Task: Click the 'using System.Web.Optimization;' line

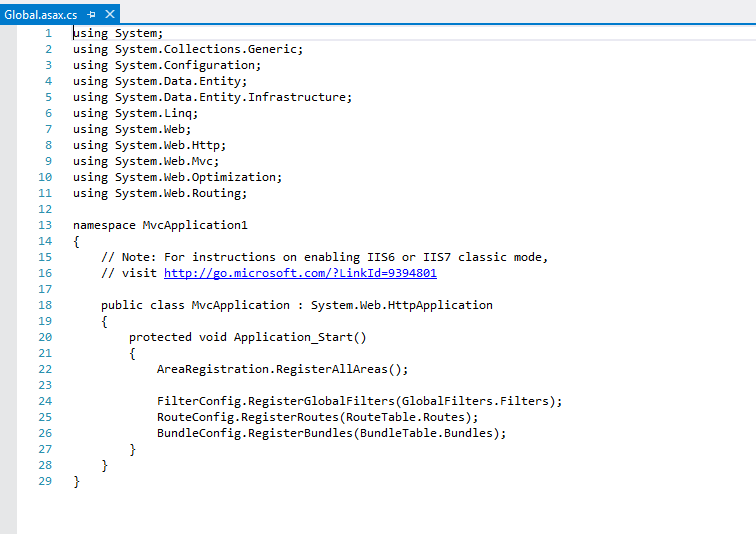Action: (x=177, y=177)
